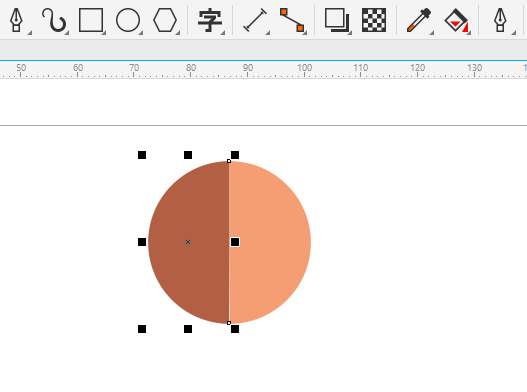Click the ruler mark labeled 130

(x=475, y=68)
